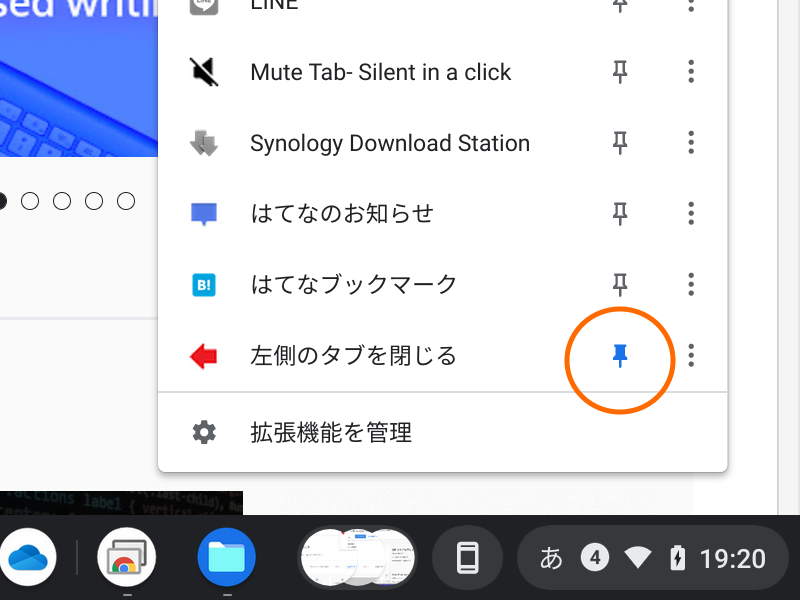Open the Phone Hub icon in the shelf
This screenshot has width=800, height=600.
[467, 557]
